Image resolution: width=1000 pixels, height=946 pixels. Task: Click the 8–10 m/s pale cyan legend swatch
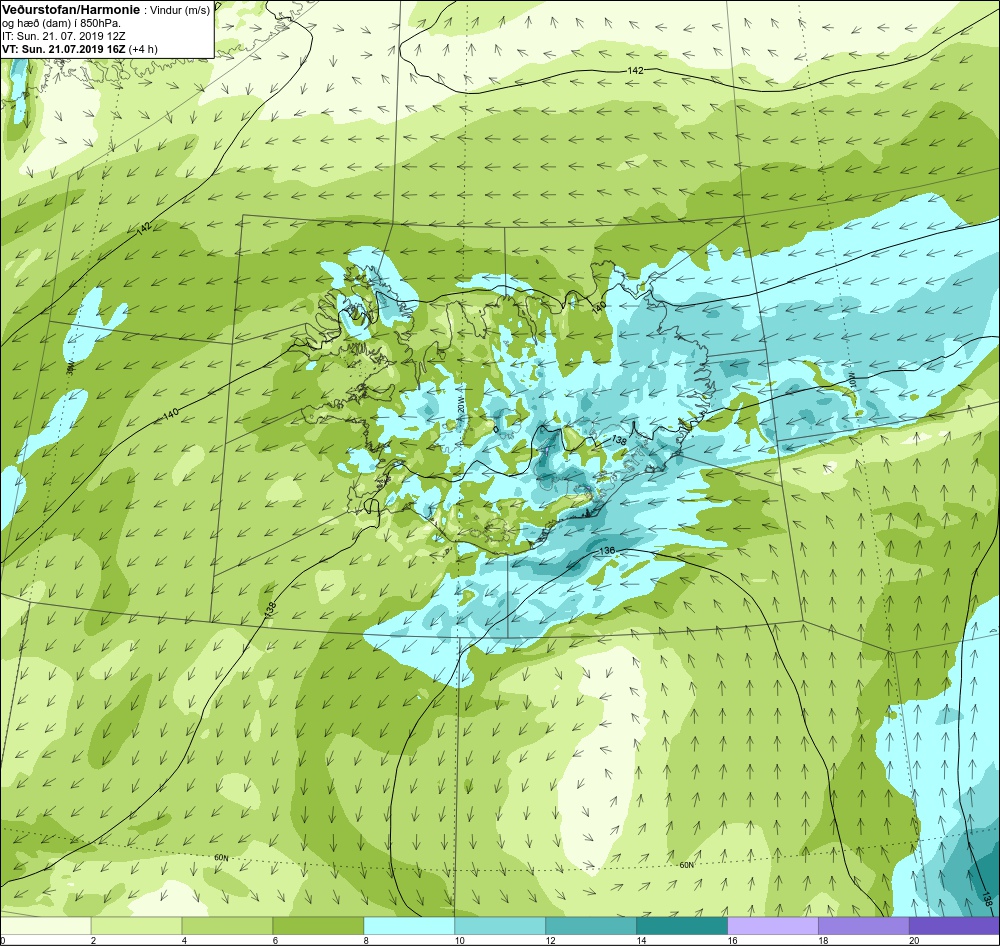tap(409, 925)
